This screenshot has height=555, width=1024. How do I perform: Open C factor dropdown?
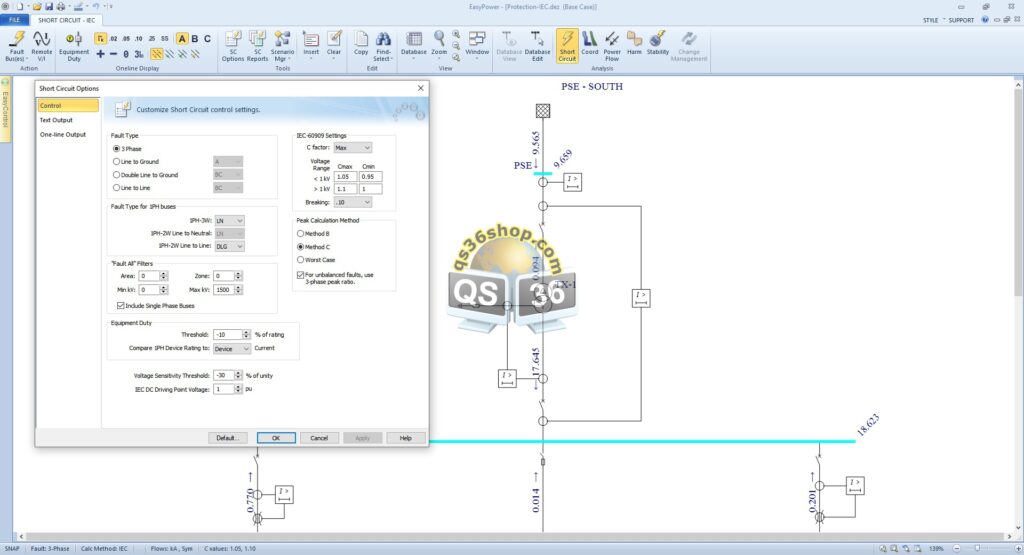click(x=353, y=148)
